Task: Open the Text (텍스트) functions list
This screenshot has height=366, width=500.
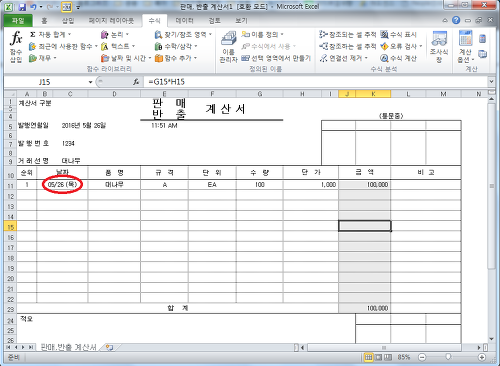Action: 118,46
